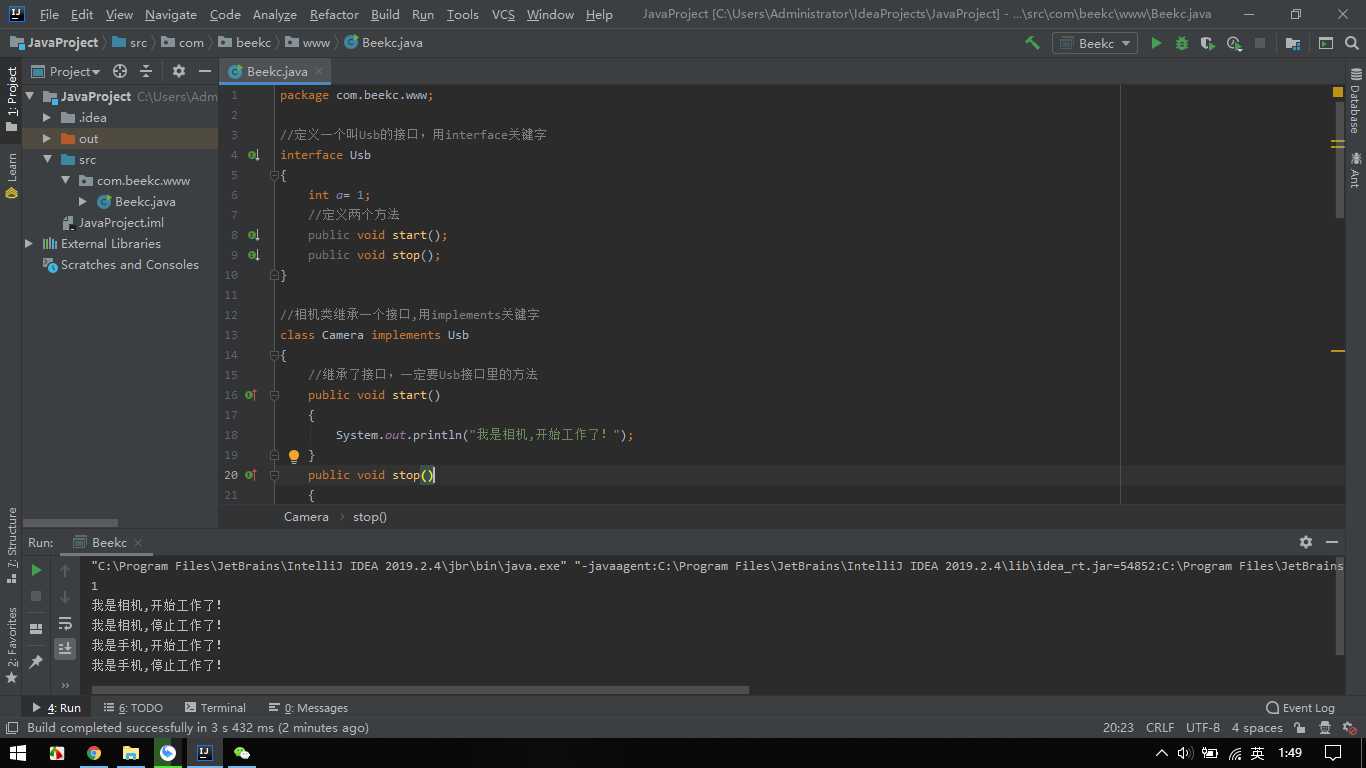1366x768 pixels.
Task: Fold the Usb interface body at line 5
Action: [273, 175]
